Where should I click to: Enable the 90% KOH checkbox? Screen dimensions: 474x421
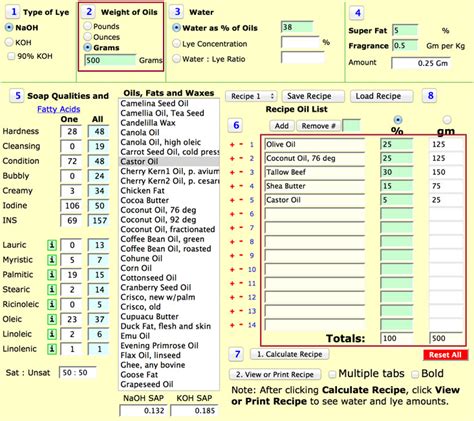point(11,56)
